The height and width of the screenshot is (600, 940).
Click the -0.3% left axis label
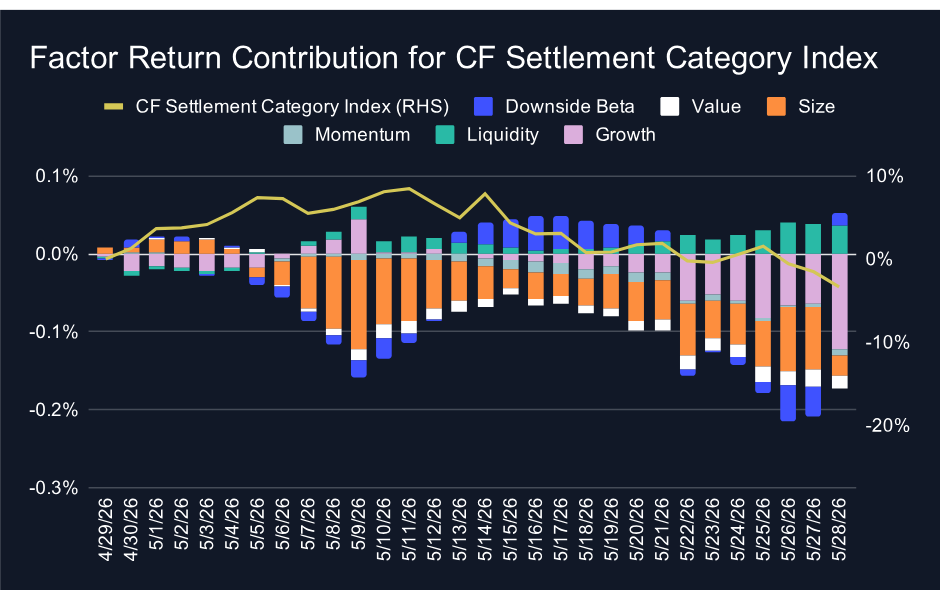[x=54, y=488]
